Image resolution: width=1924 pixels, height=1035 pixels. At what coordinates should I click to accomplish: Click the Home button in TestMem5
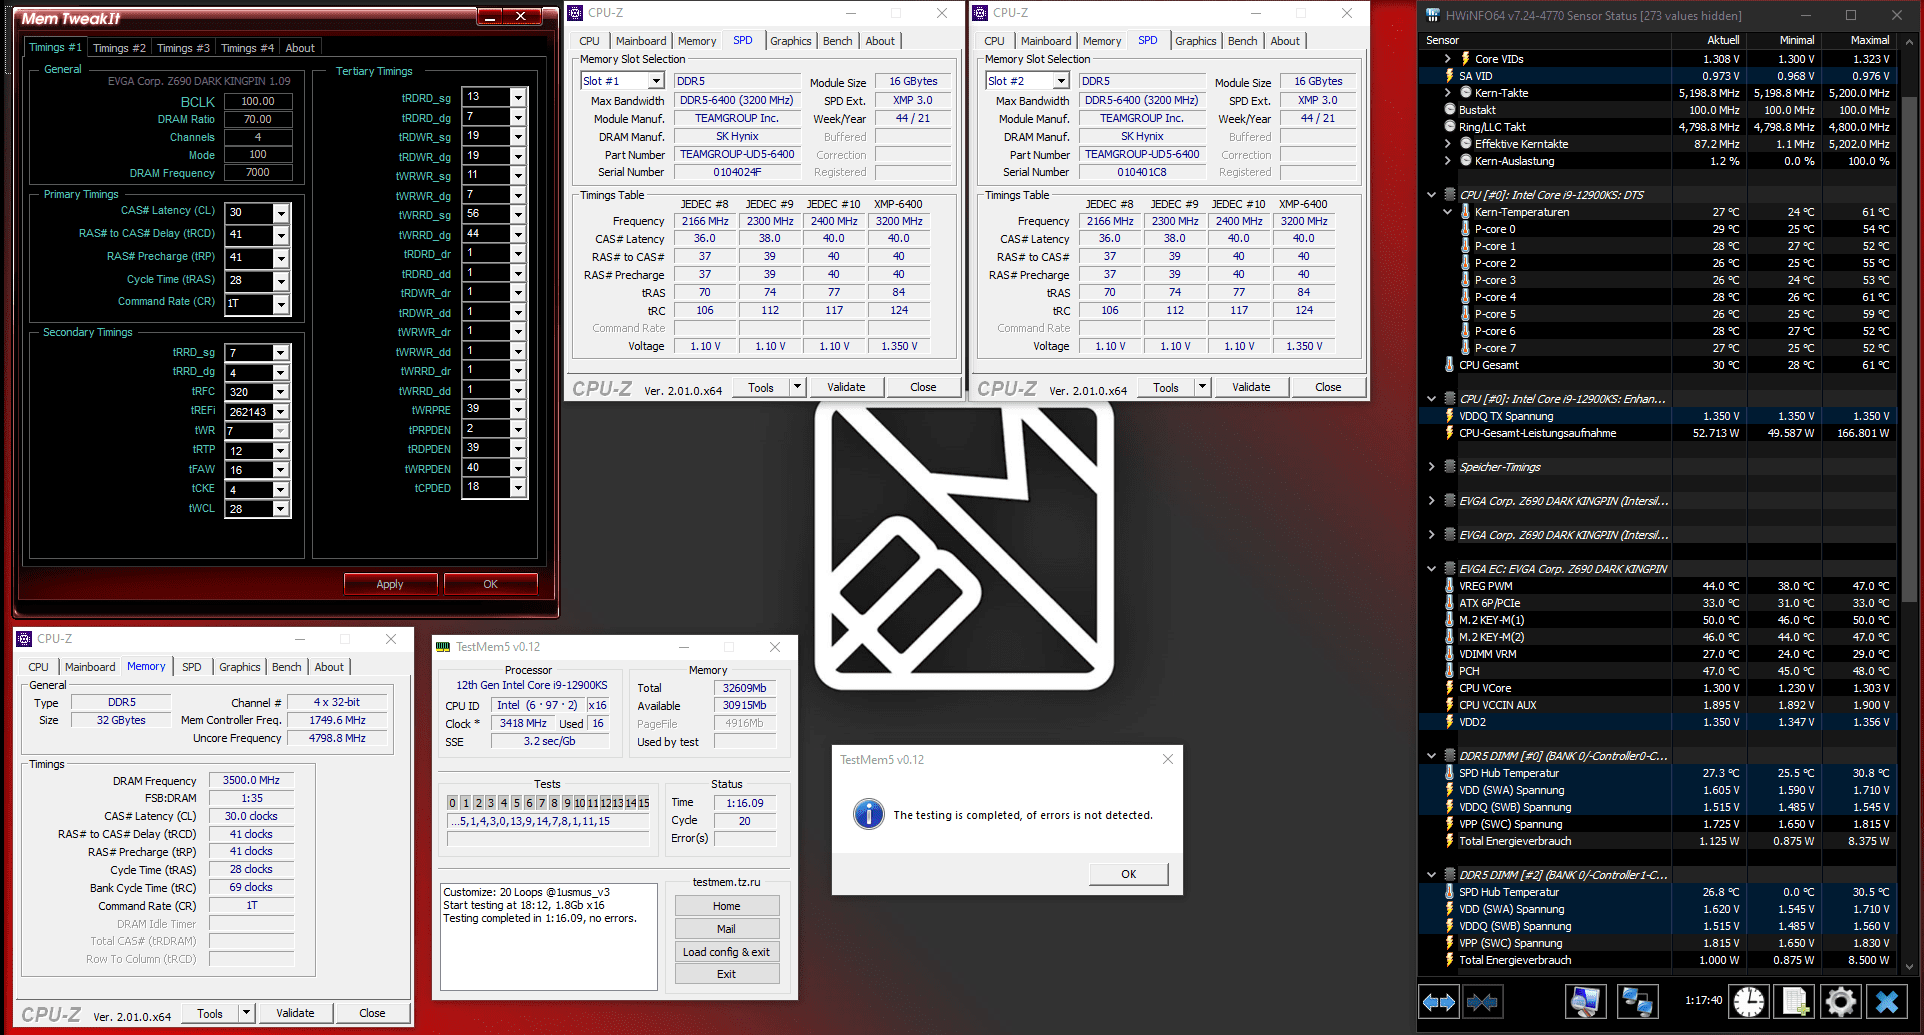click(727, 906)
